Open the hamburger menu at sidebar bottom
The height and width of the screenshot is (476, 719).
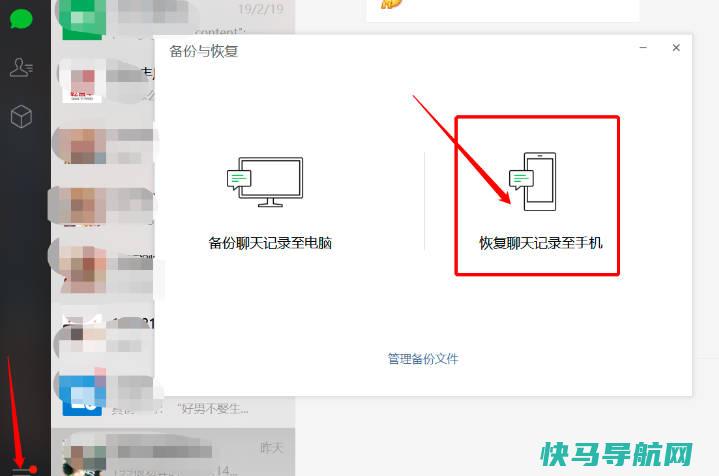point(22,471)
